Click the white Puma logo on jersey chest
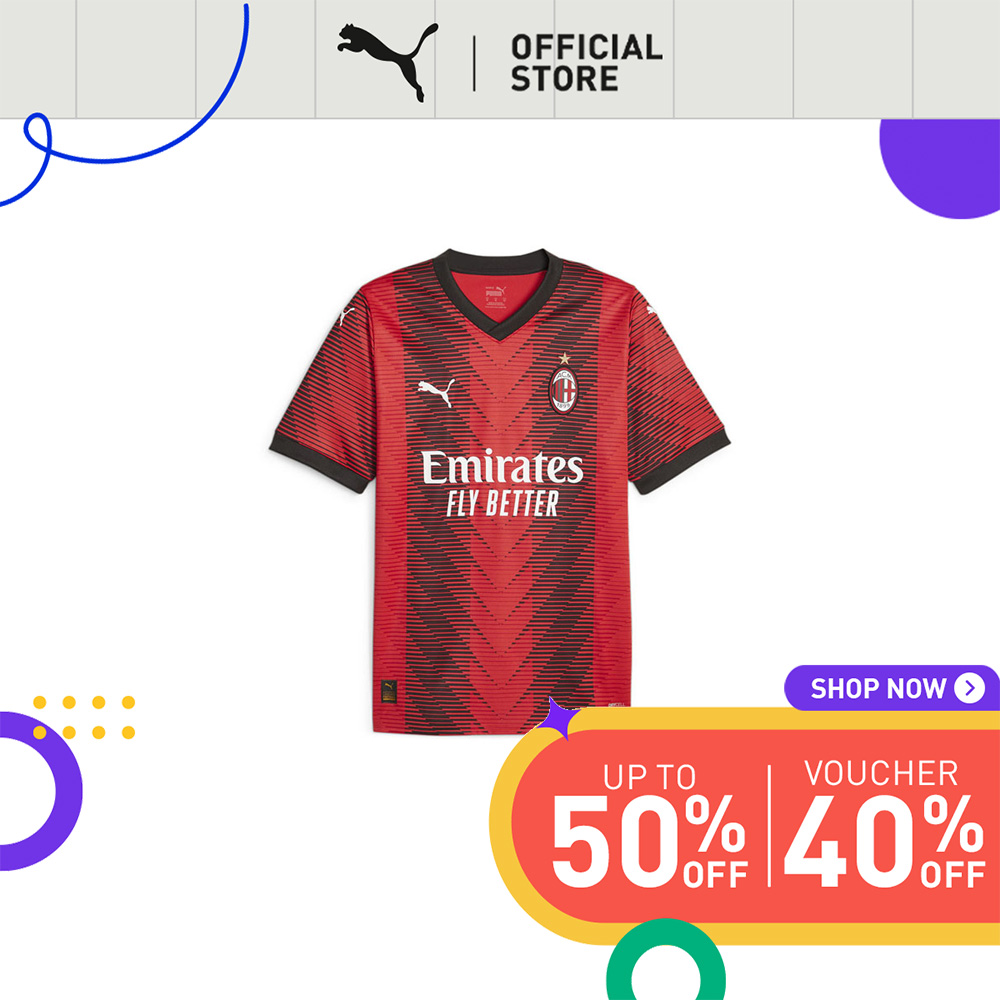This screenshot has width=1000, height=1000. point(437,392)
